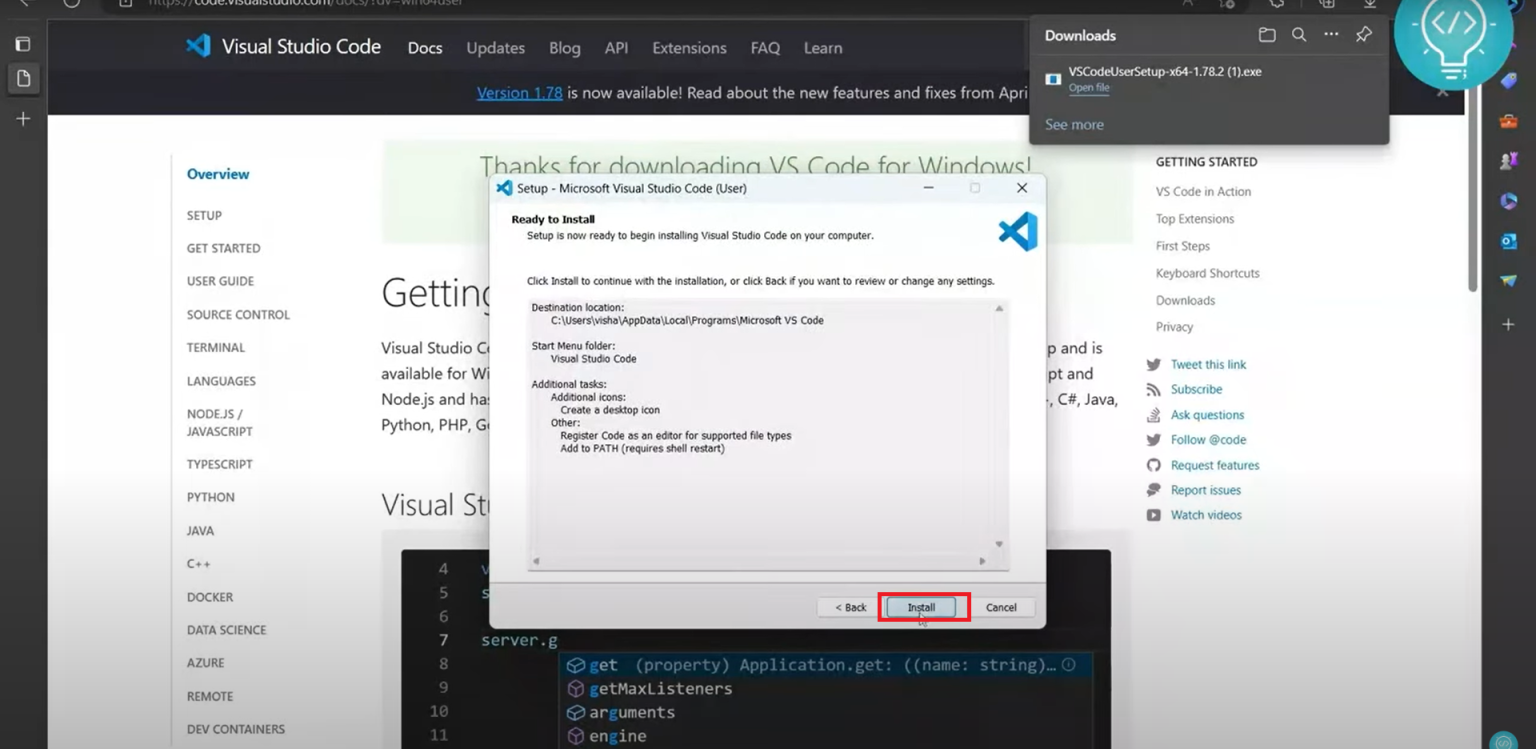The image size is (1536, 749).
Task: Click the Version 1.78 link
Action: click(x=519, y=92)
